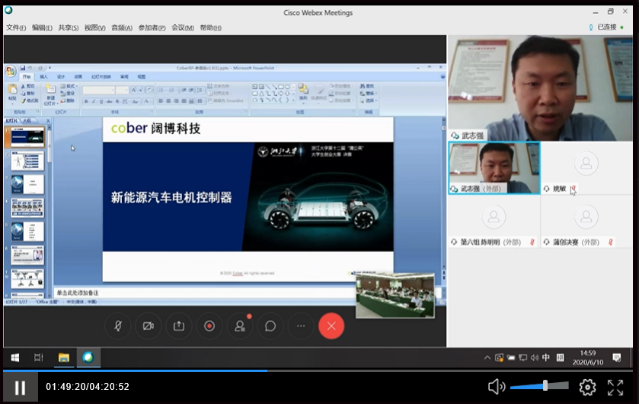
Task: Select the 武志强 participant video thumbnail
Action: 494,166
